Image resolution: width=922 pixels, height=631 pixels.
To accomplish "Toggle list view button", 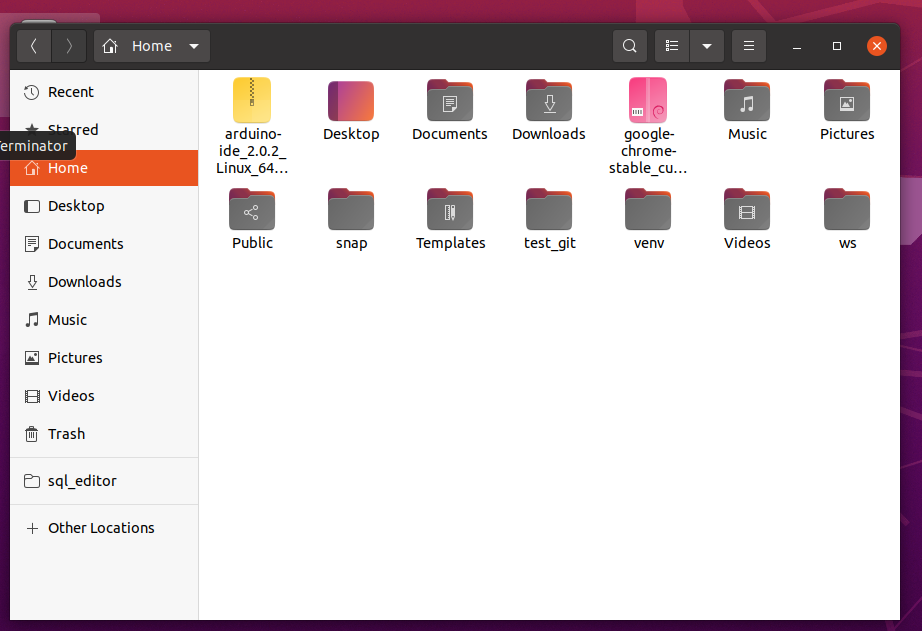I will coord(672,46).
